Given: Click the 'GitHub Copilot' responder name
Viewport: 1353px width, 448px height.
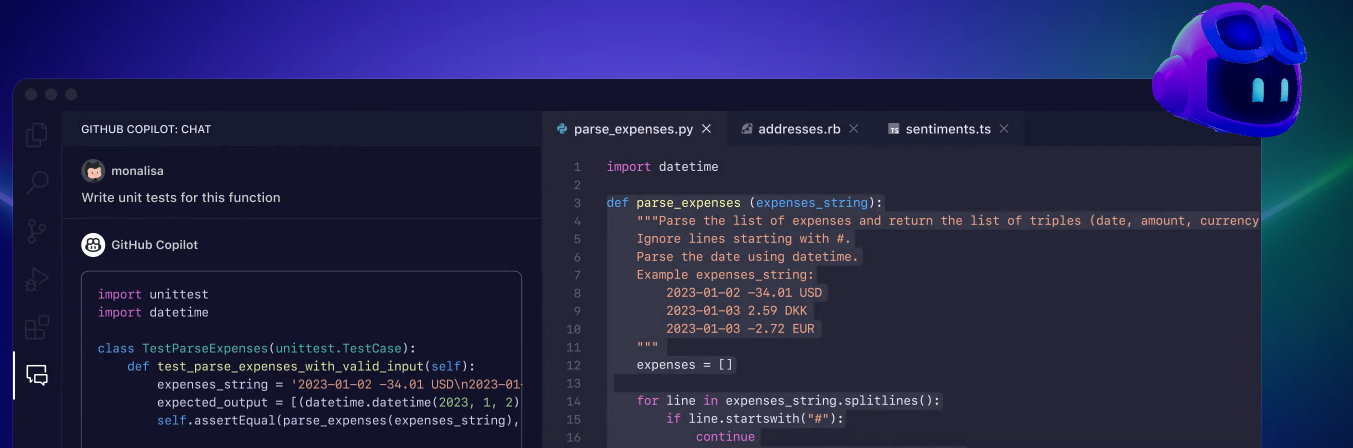Looking at the screenshot, I should [155, 244].
